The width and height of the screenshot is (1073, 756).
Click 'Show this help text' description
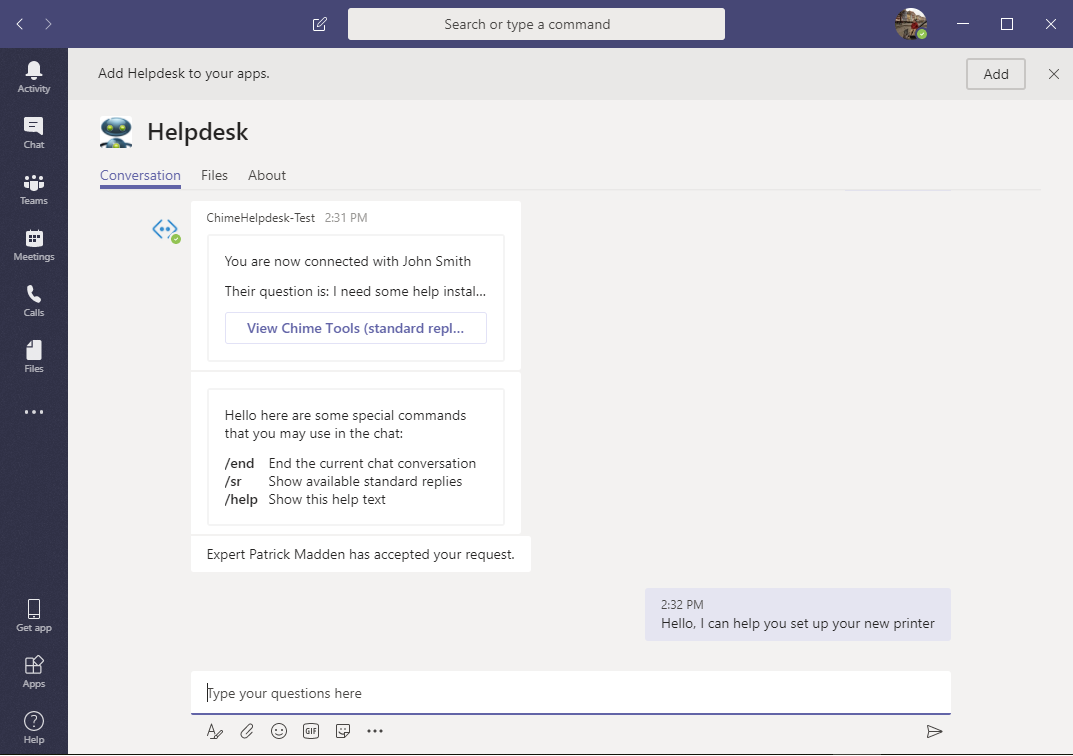point(327,499)
